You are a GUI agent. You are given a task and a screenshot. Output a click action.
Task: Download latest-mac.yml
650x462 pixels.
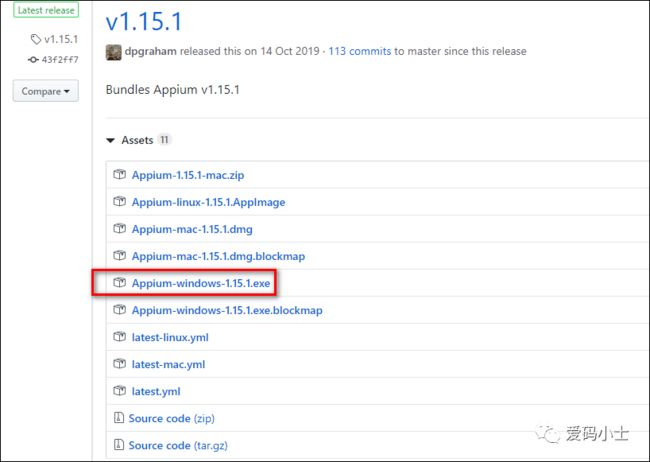(168, 364)
